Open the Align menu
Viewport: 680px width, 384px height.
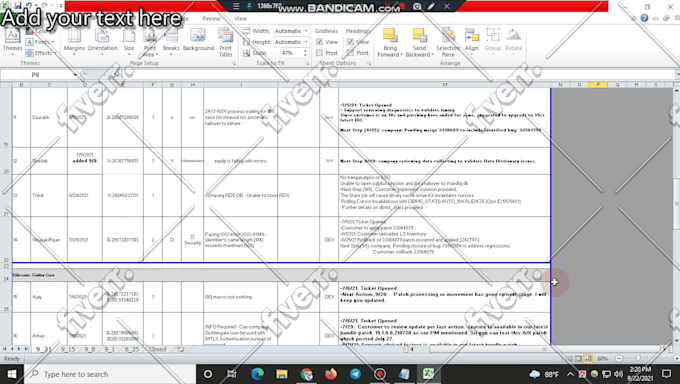[471, 41]
